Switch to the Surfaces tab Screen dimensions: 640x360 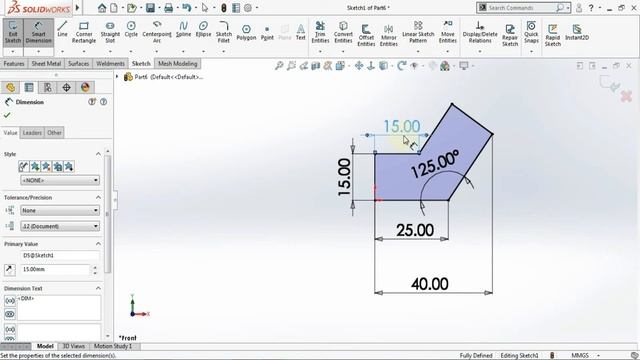(x=78, y=64)
